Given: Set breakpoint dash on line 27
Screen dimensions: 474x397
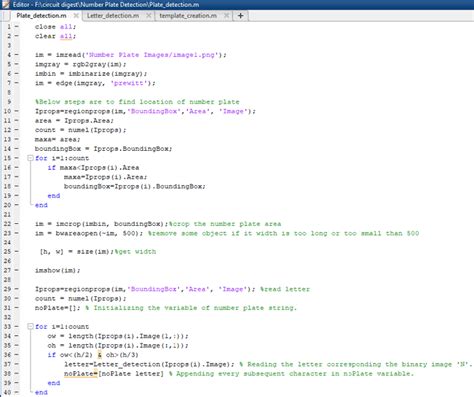Looking at the screenshot, I should tap(17, 270).
